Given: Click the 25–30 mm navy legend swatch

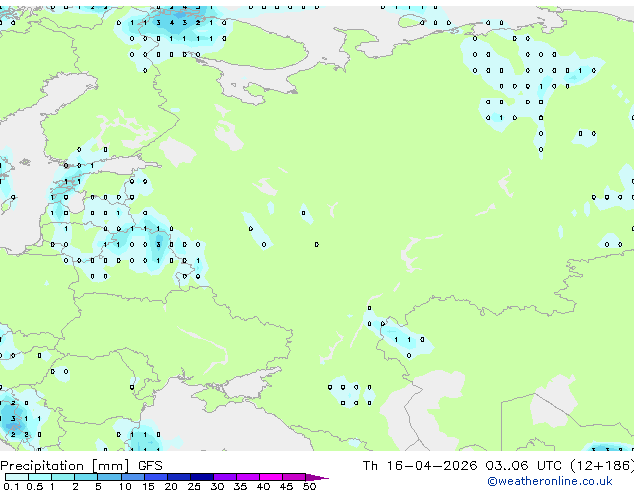Looking at the screenshot, I should click(x=202, y=477).
